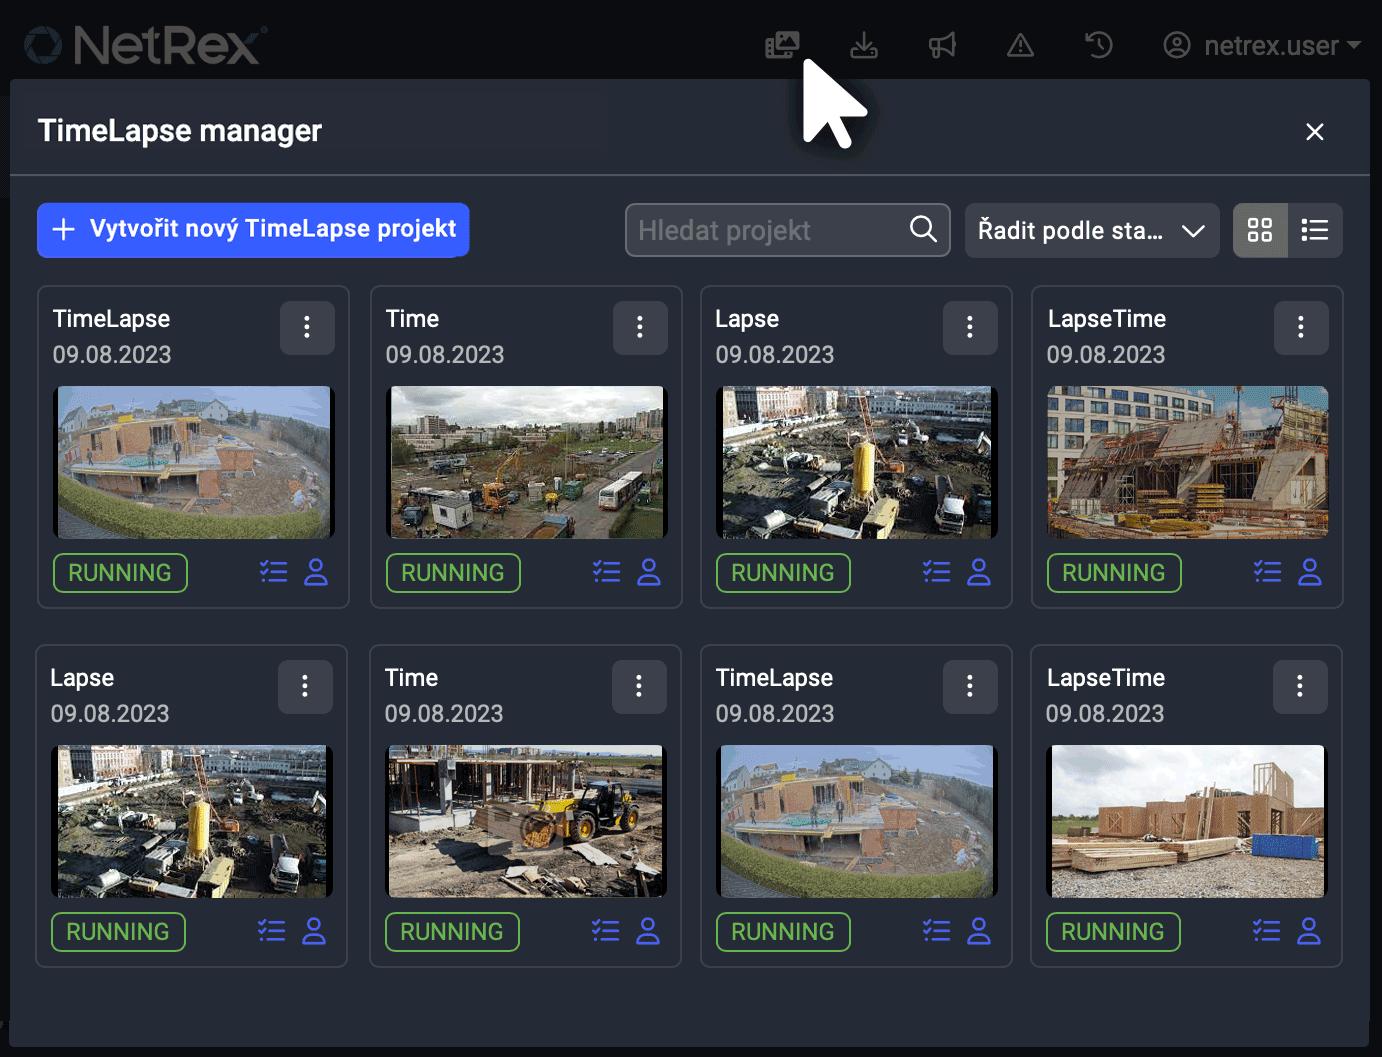The image size is (1382, 1057).
Task: Click user icon on top-row LapseTime card
Action: (x=1309, y=572)
